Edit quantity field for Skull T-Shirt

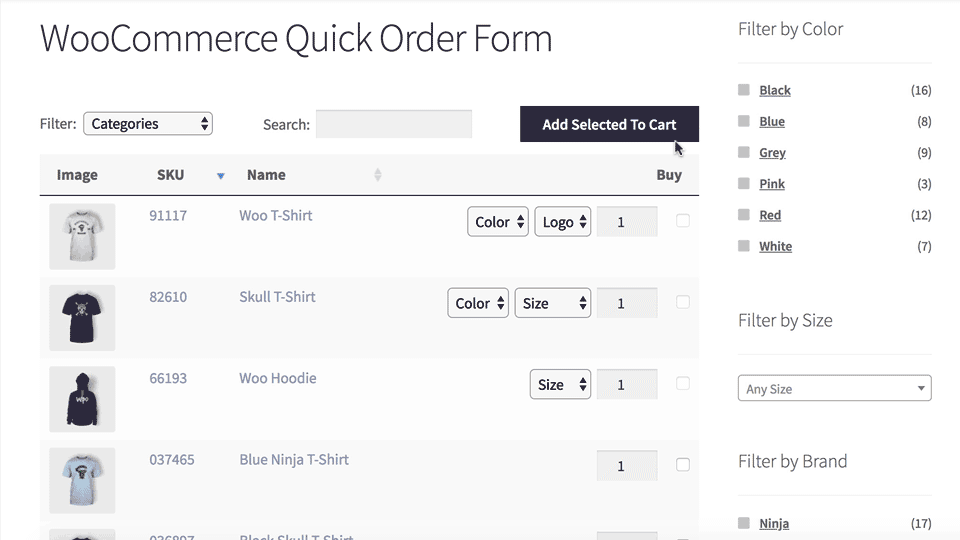(x=627, y=303)
